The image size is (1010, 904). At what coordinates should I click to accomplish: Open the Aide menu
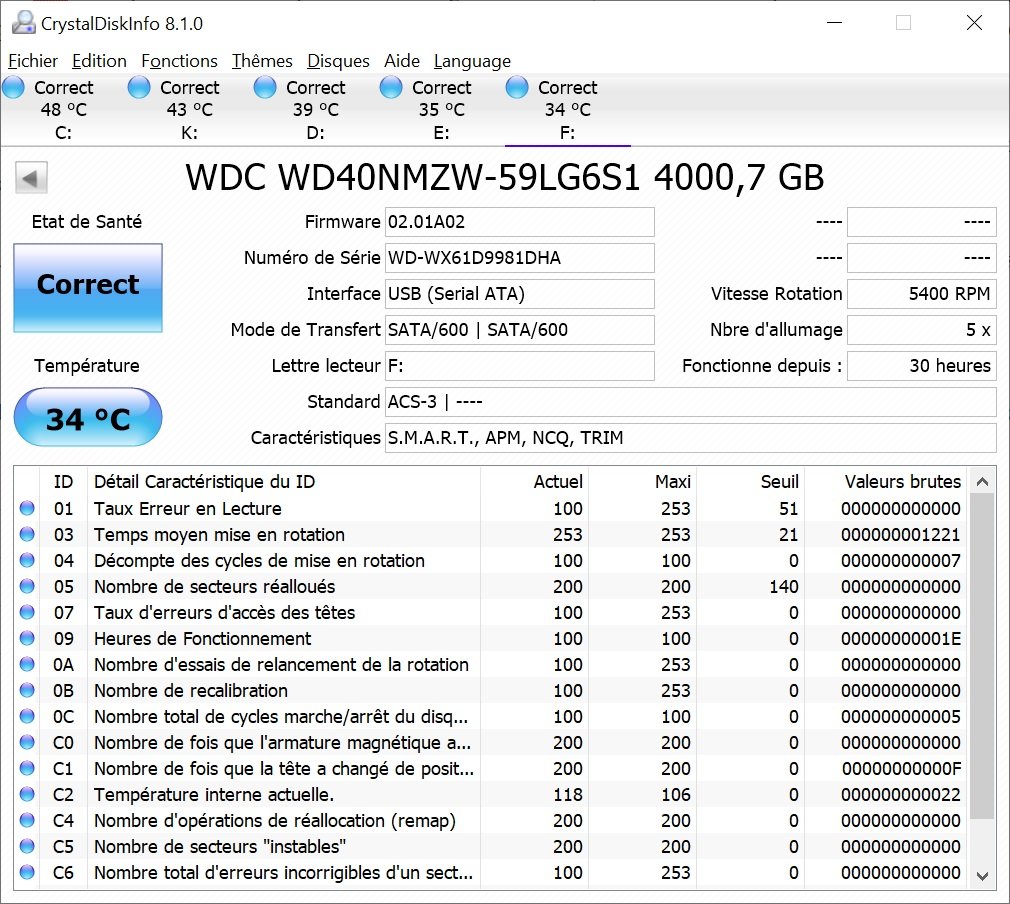click(402, 61)
